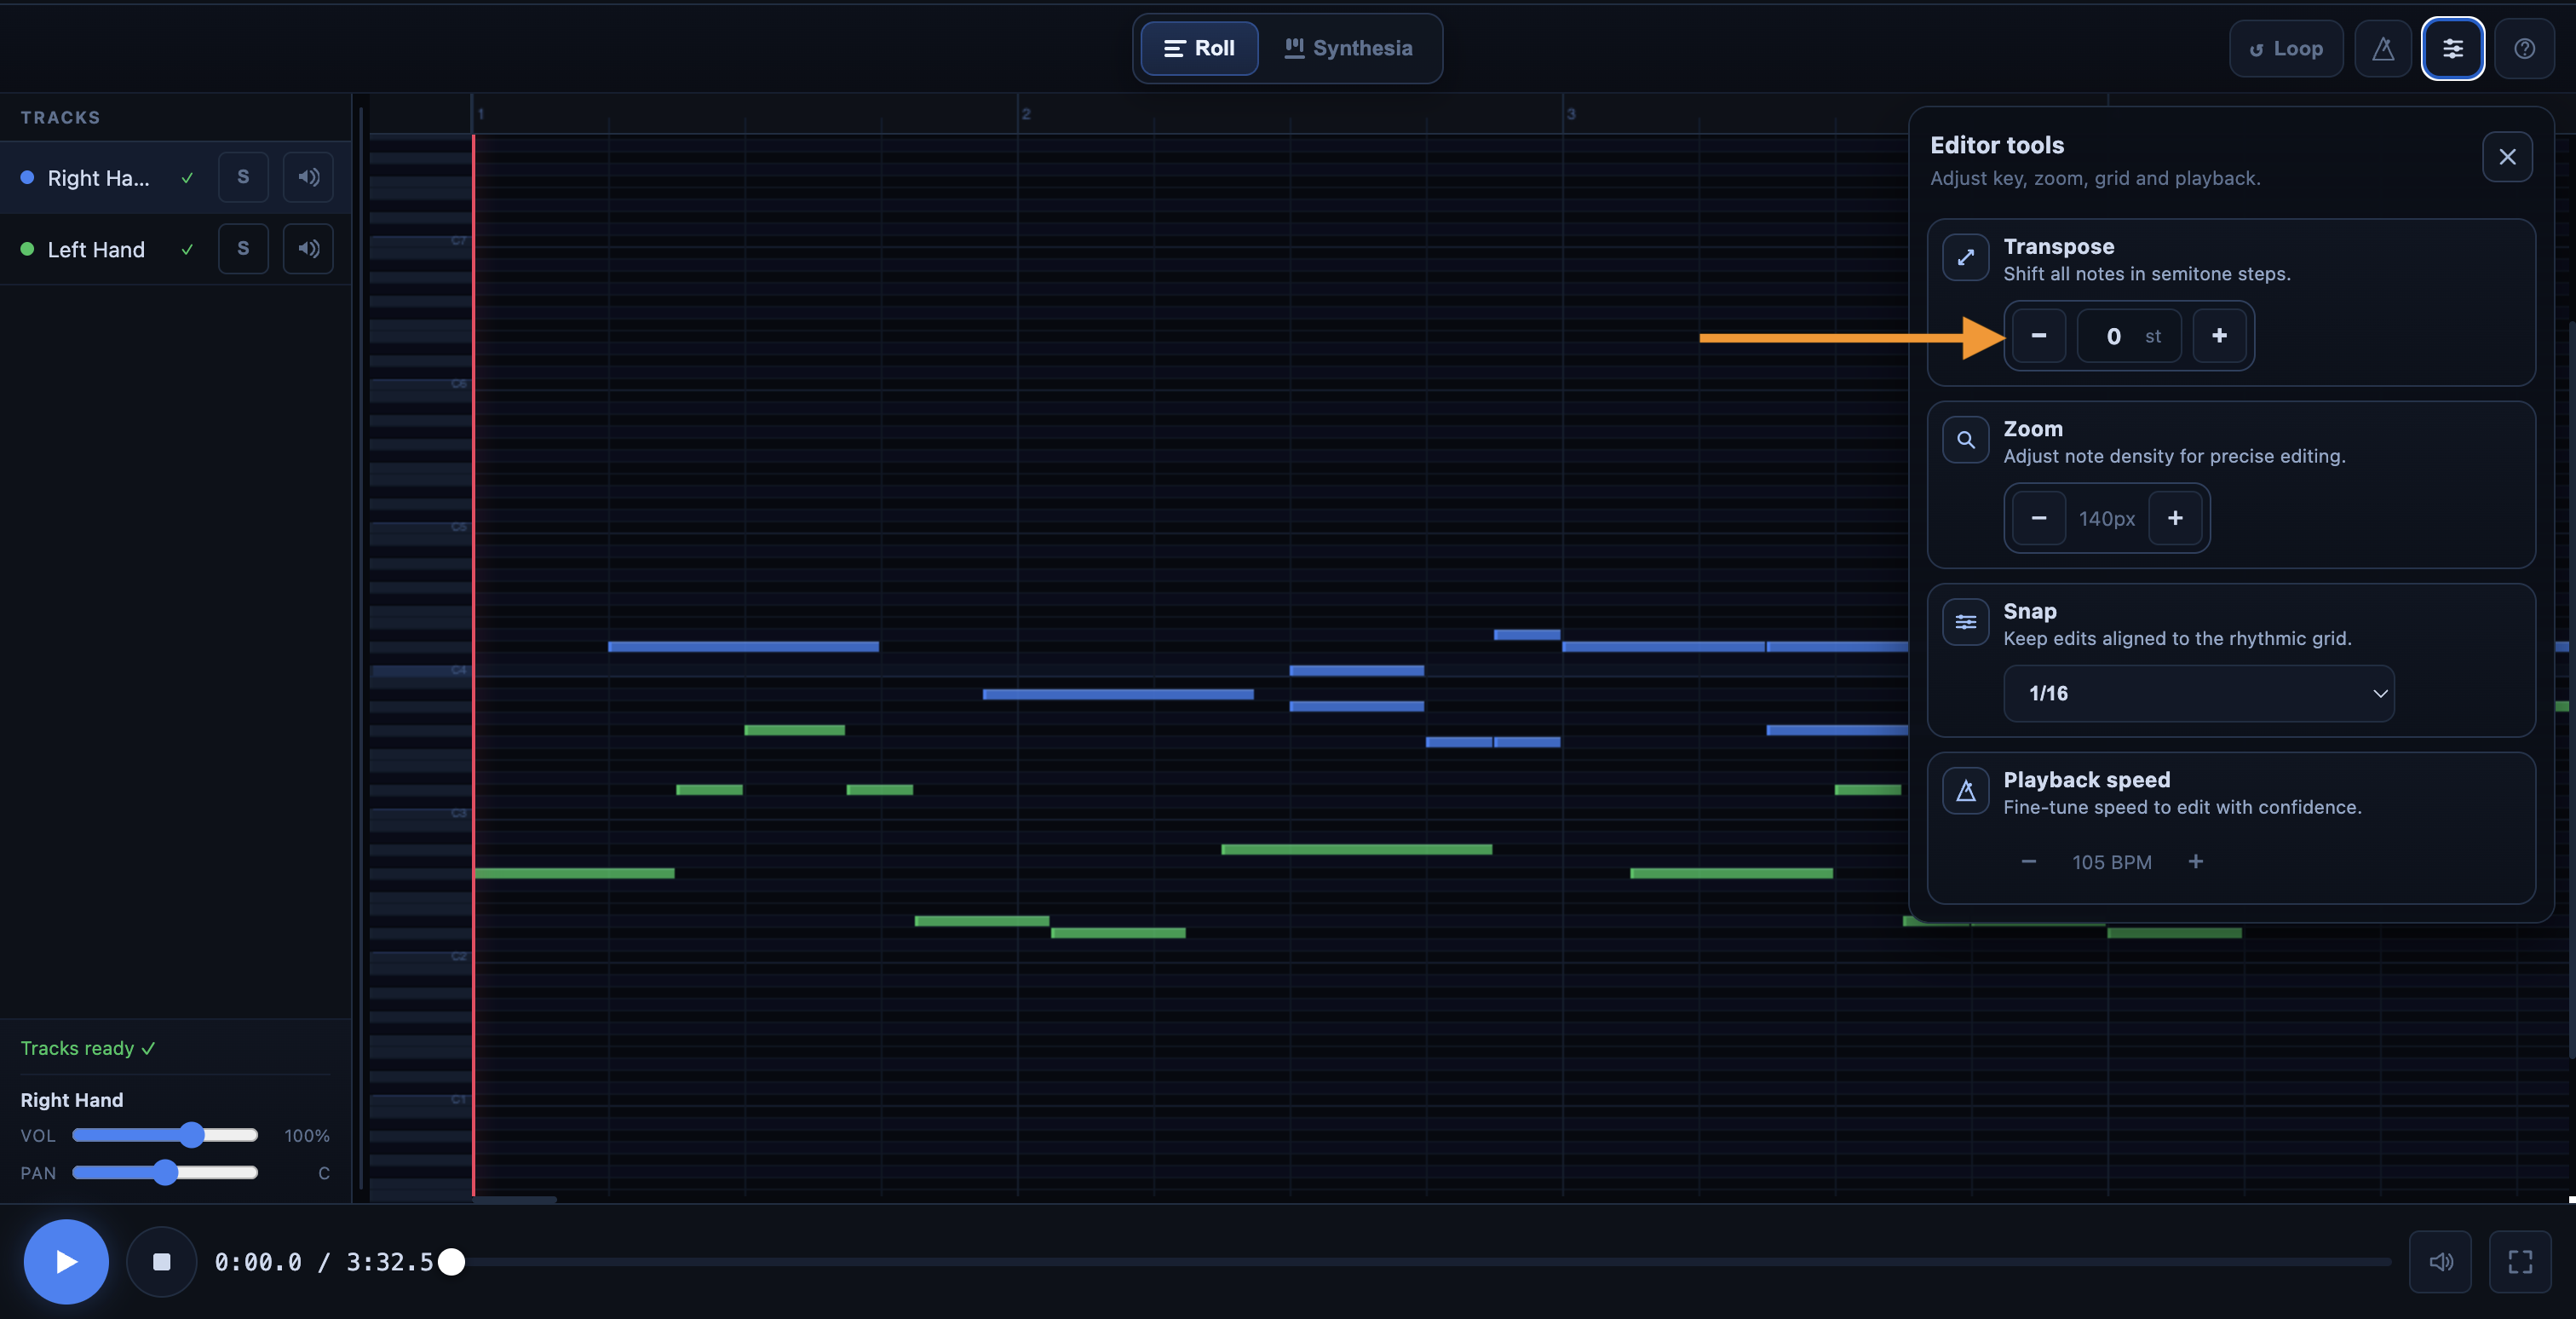2576x1319 pixels.
Task: Toggle the Loop button
Action: [x=2285, y=48]
